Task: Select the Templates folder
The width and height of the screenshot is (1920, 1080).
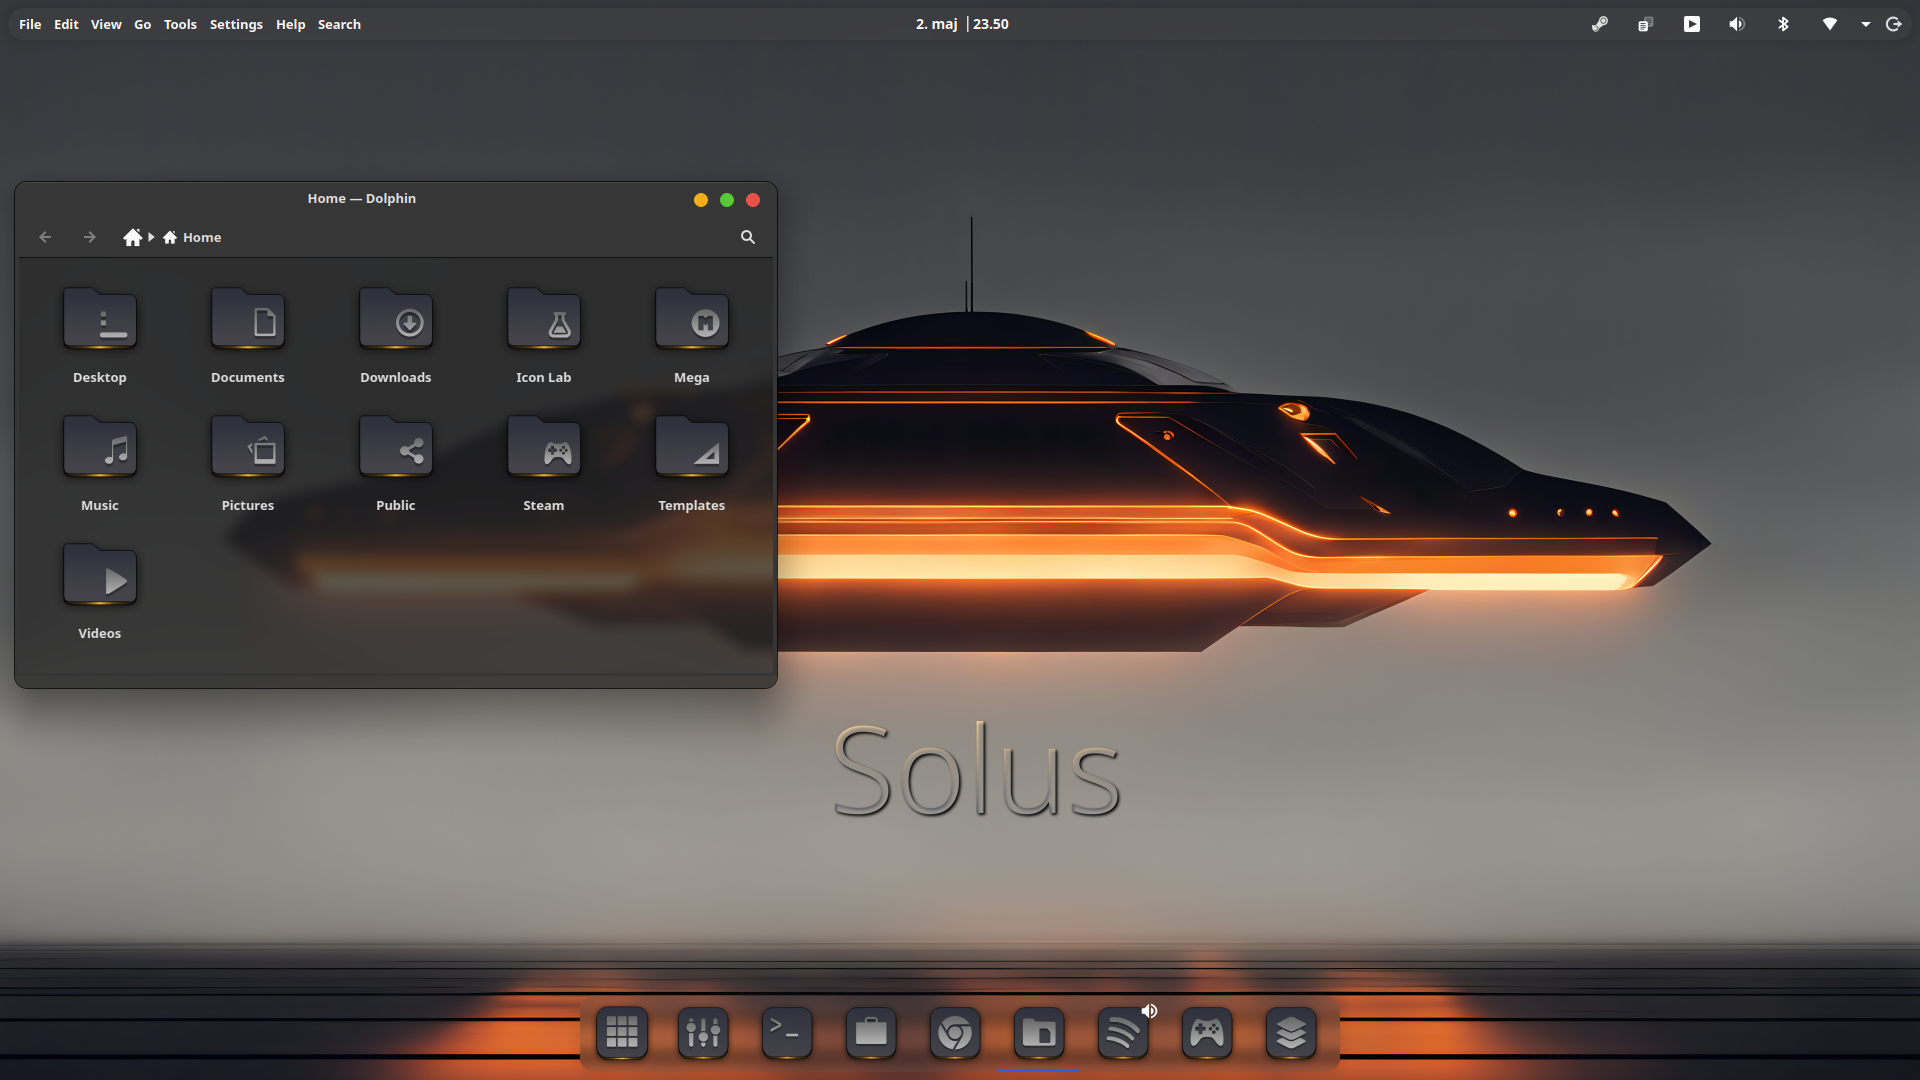Action: coord(692,463)
